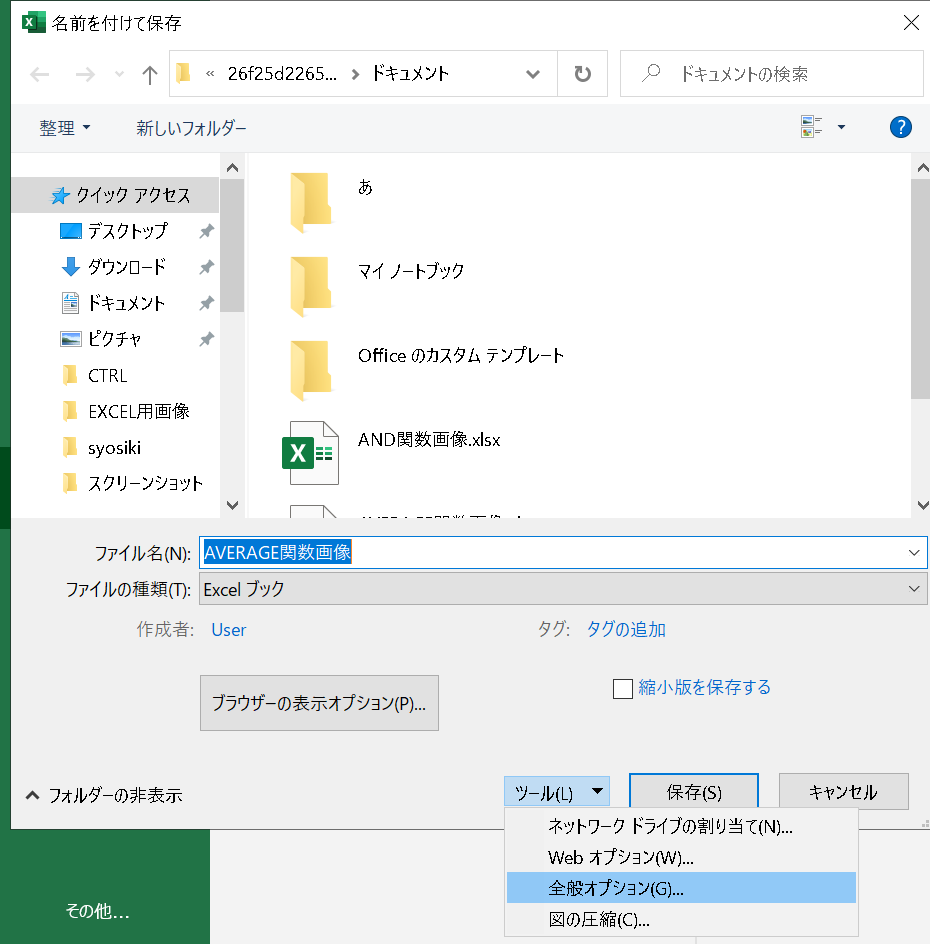
Task: Click file list scroll up arrow
Action: click(x=922, y=168)
